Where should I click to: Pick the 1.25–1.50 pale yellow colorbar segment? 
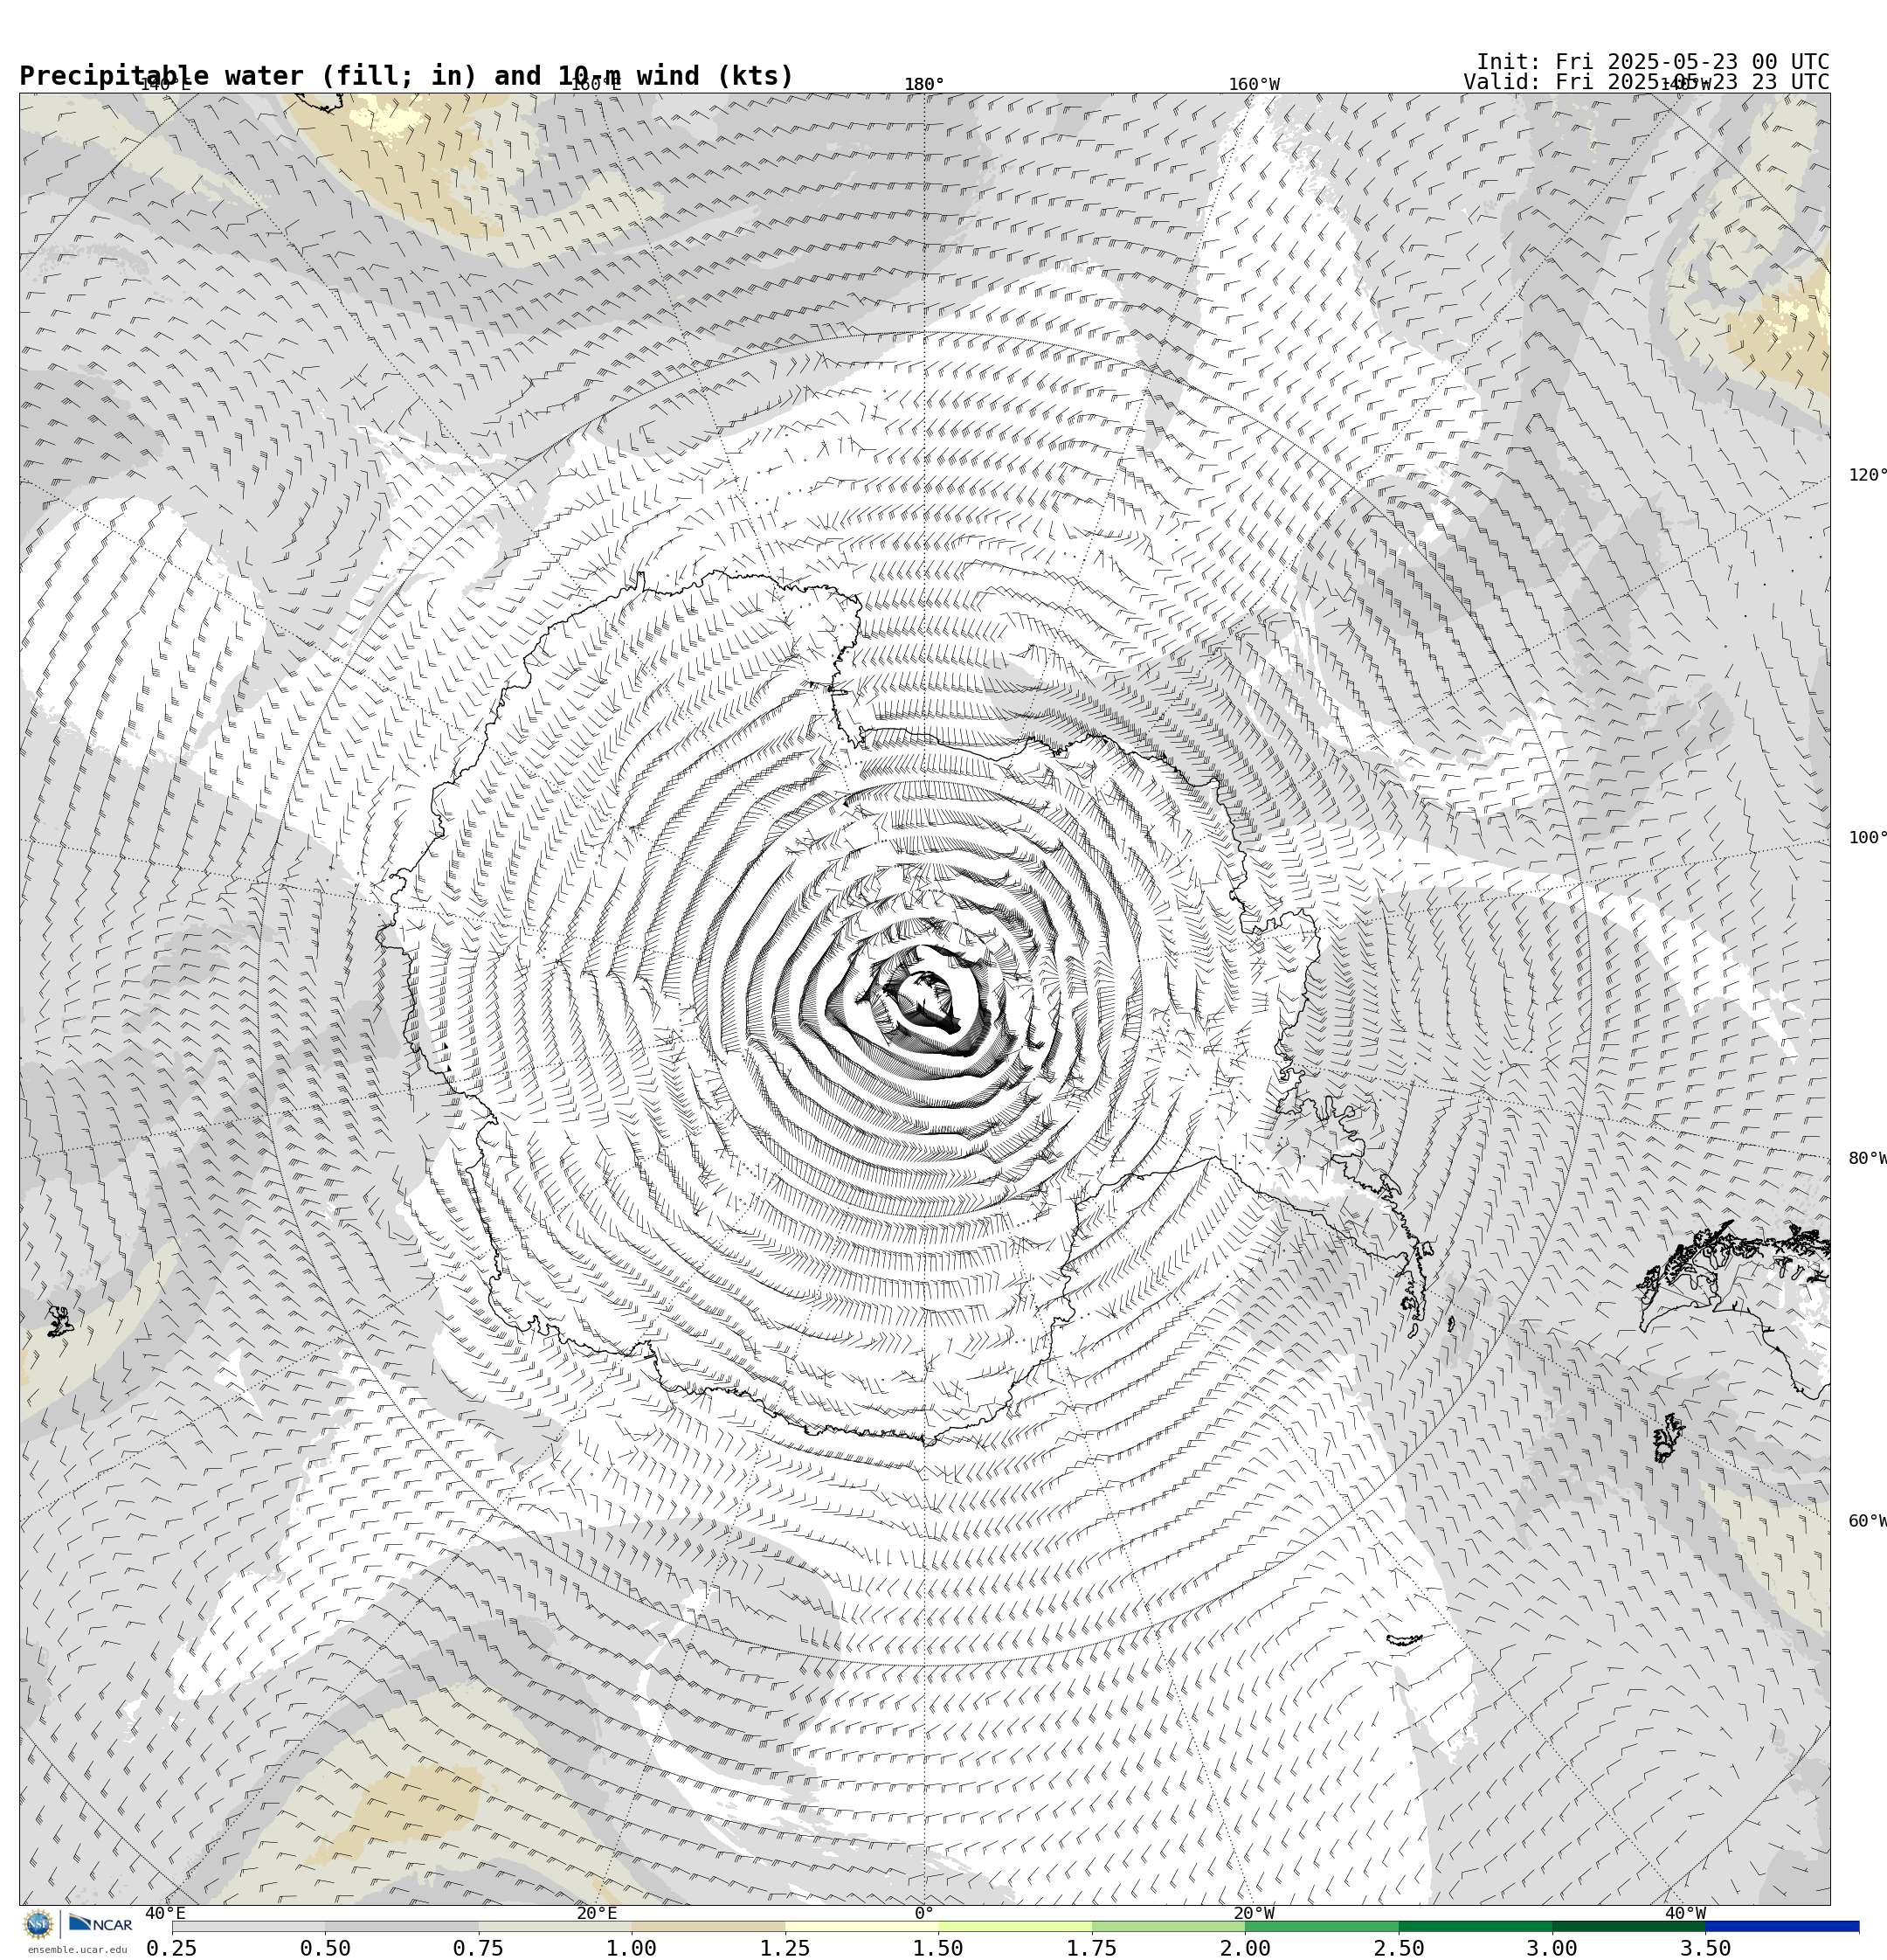click(x=861, y=1926)
